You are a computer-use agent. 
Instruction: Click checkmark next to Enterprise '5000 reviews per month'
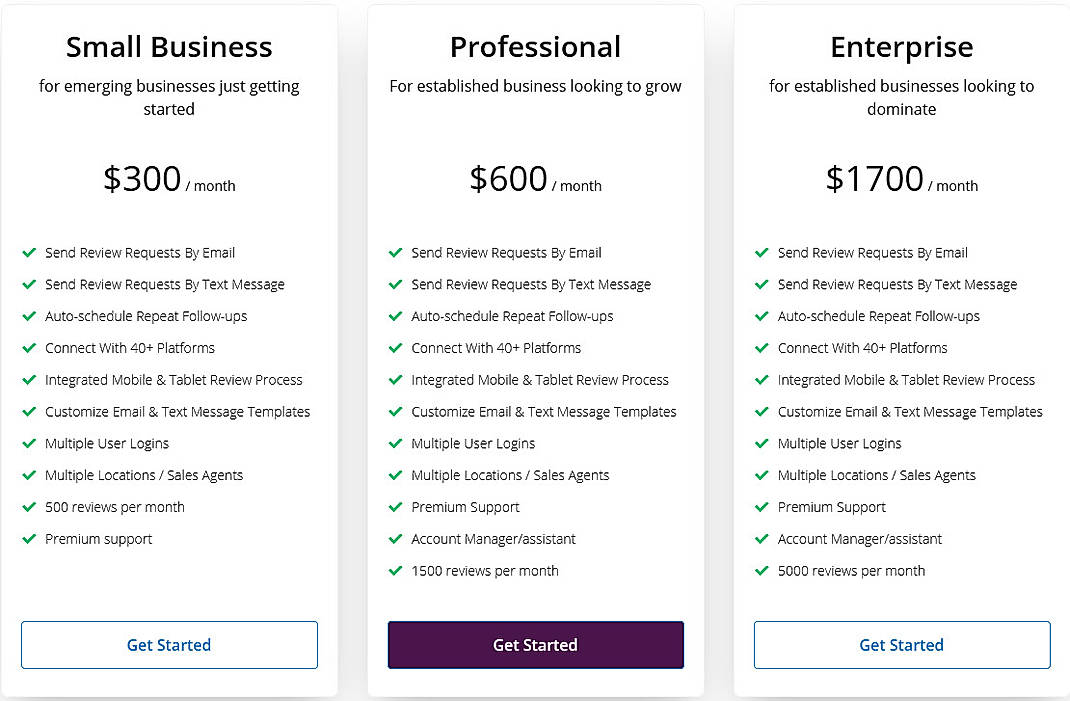tap(762, 571)
